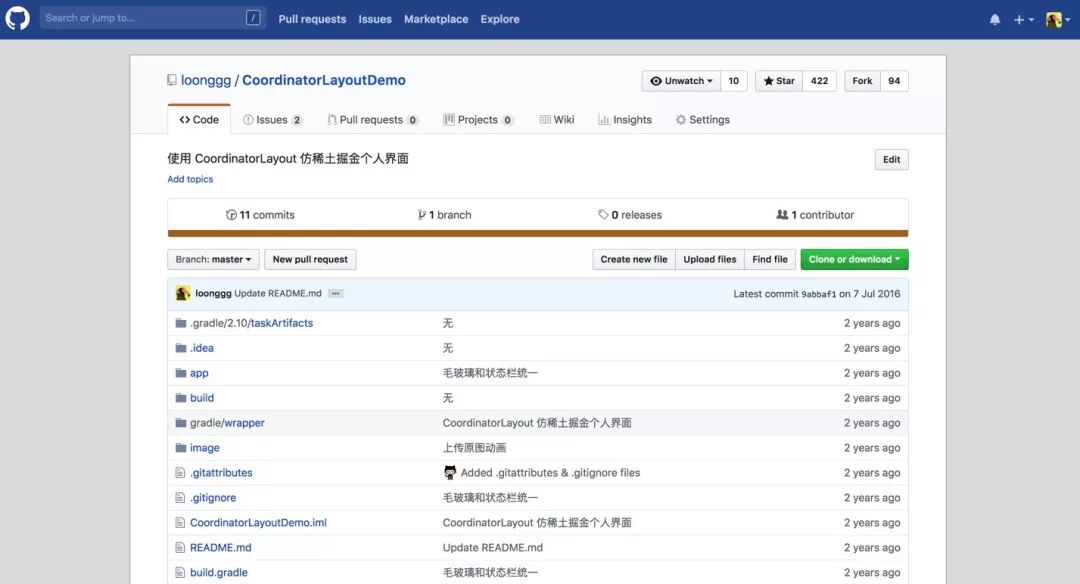The width and height of the screenshot is (1080, 584).
Task: Switch to the Issues tab
Action: pos(272,119)
